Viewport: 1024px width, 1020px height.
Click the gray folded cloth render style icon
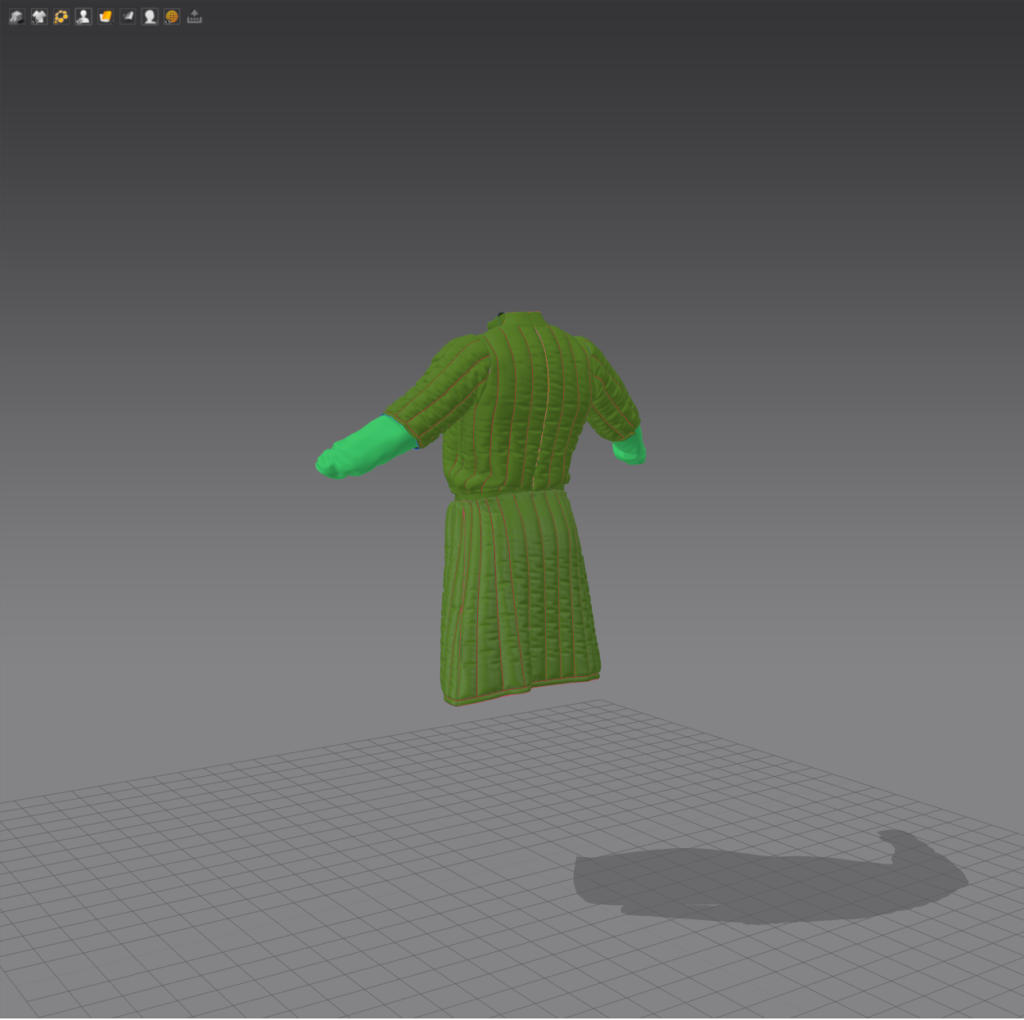128,17
